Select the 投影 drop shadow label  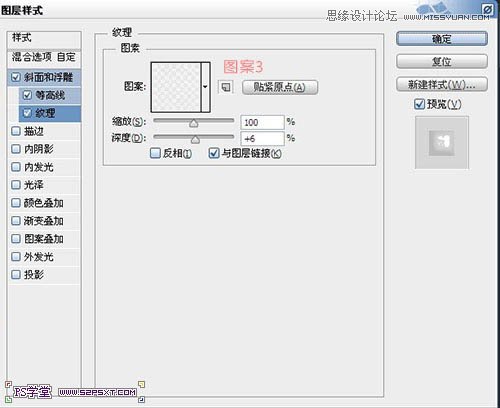[33, 274]
